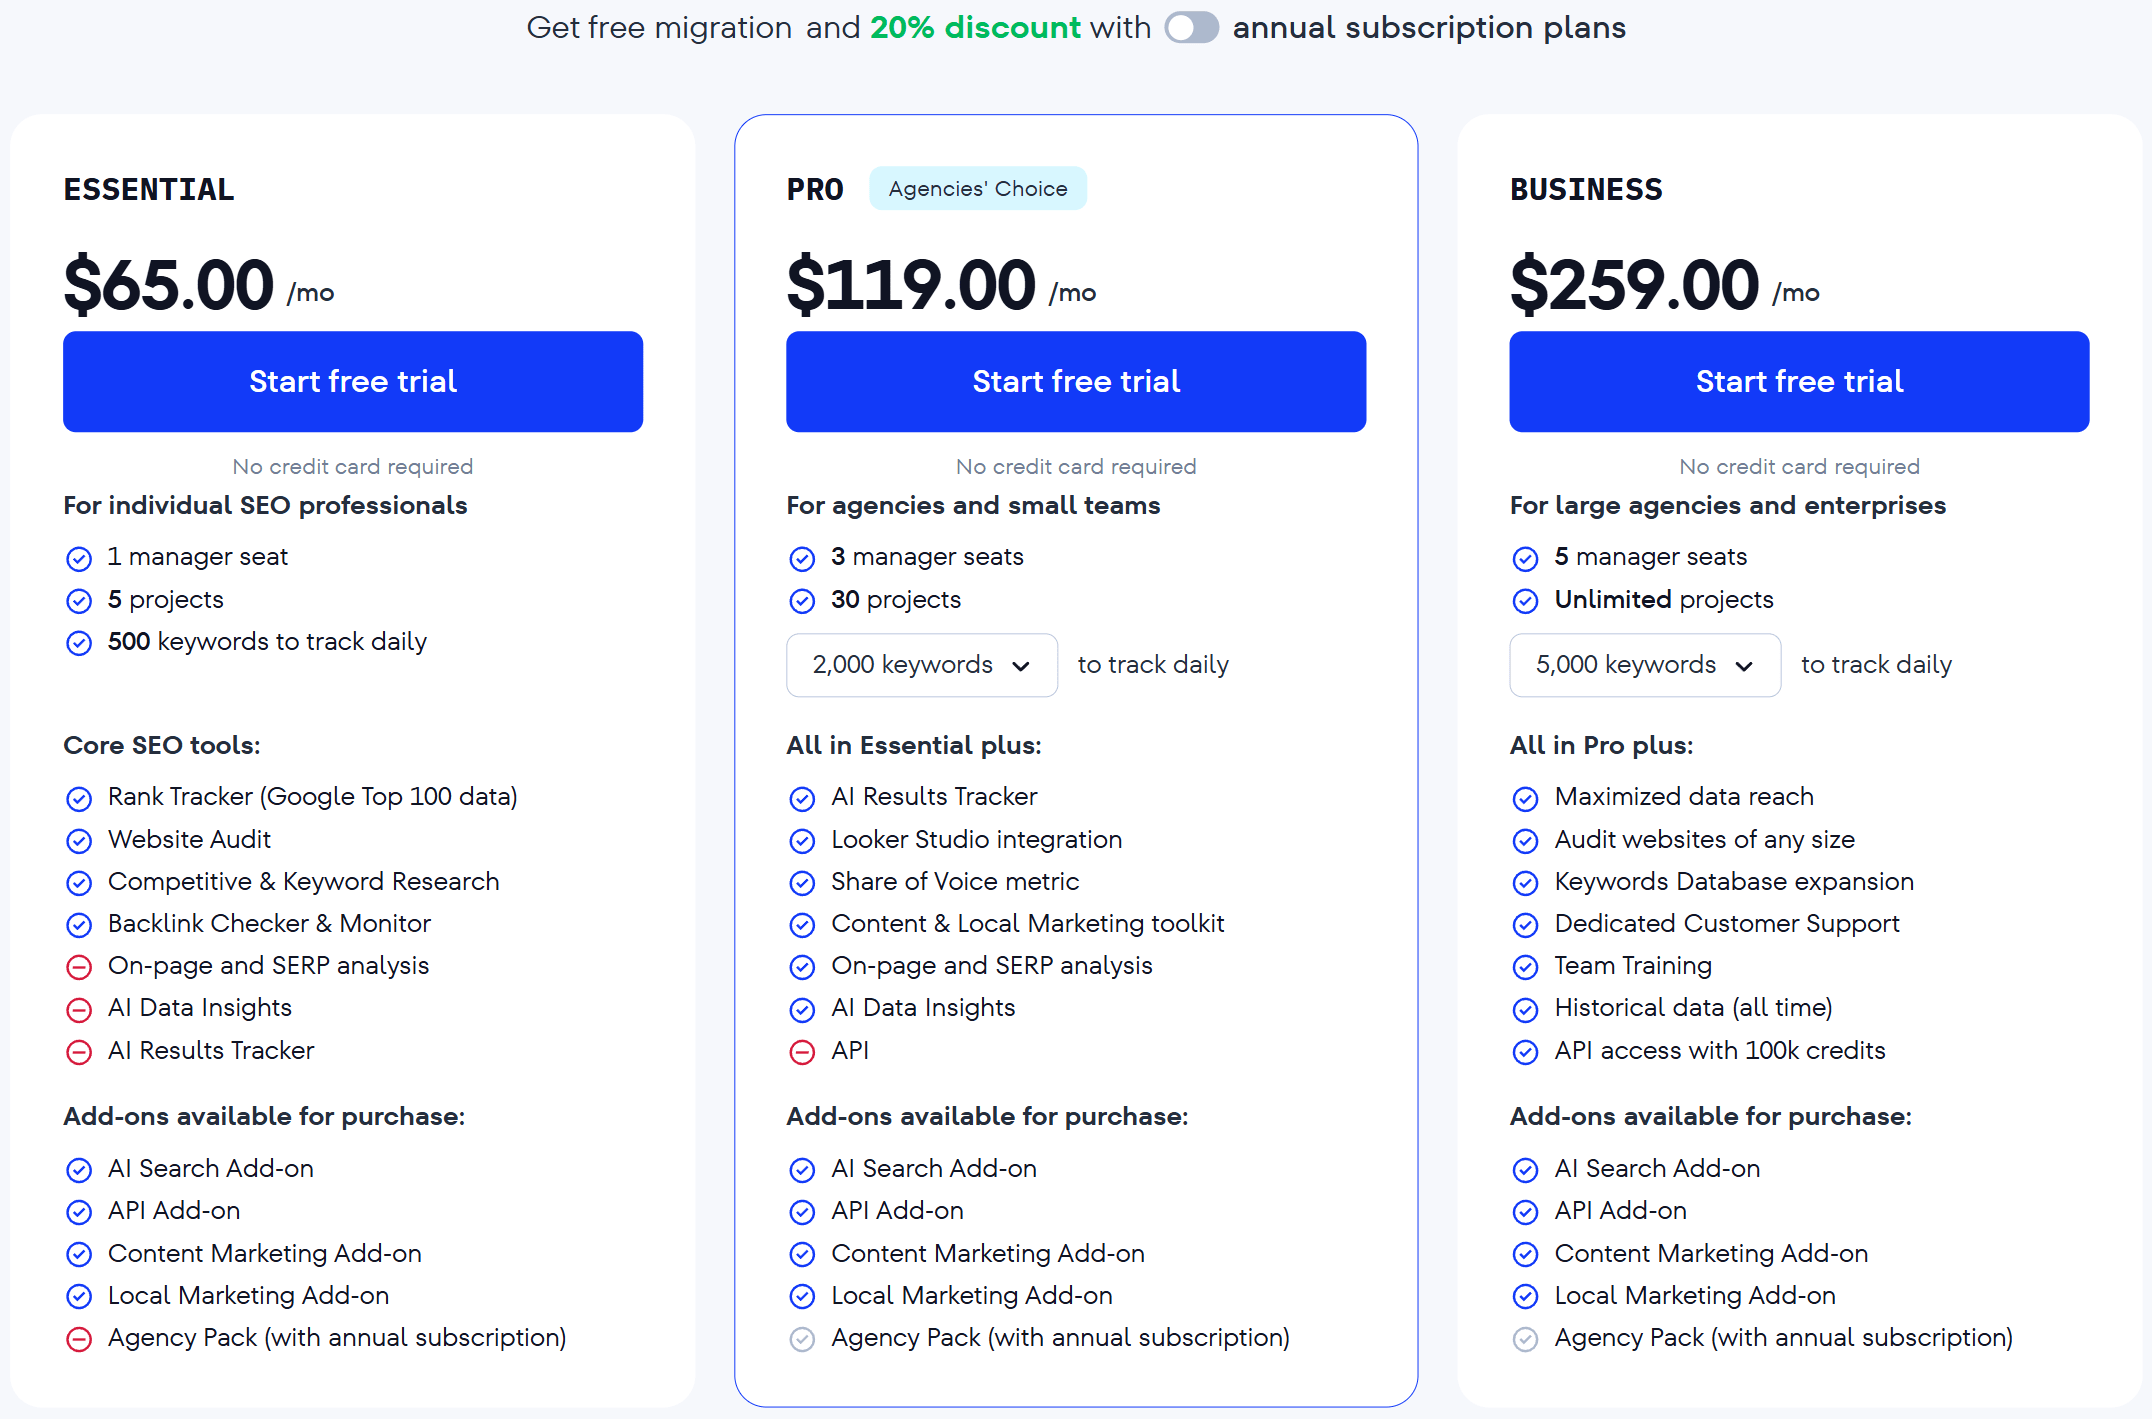Start free trial for the Essential plan

click(x=352, y=381)
